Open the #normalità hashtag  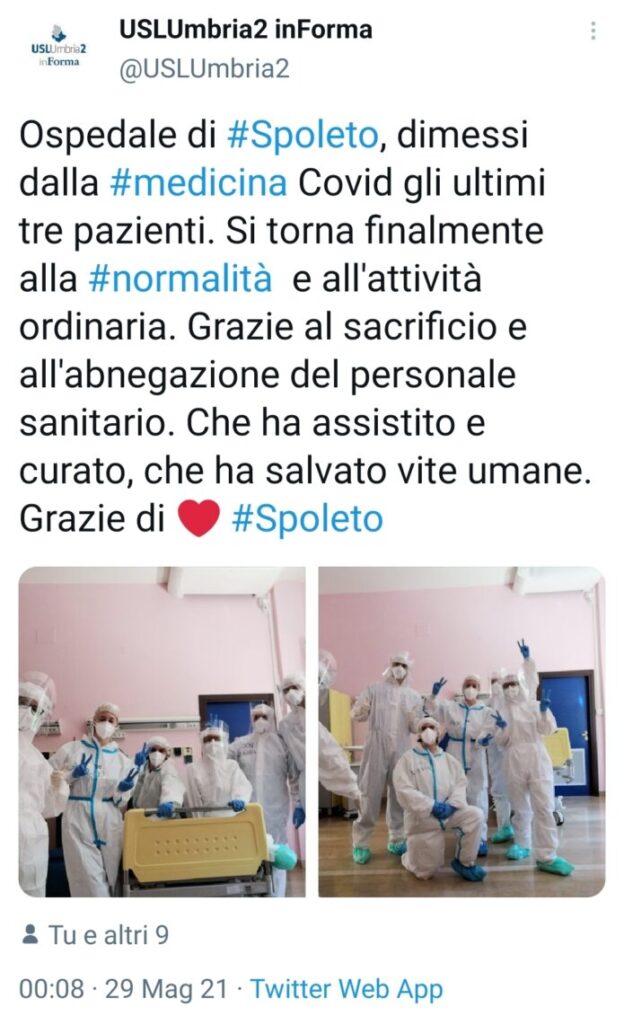pos(180,279)
